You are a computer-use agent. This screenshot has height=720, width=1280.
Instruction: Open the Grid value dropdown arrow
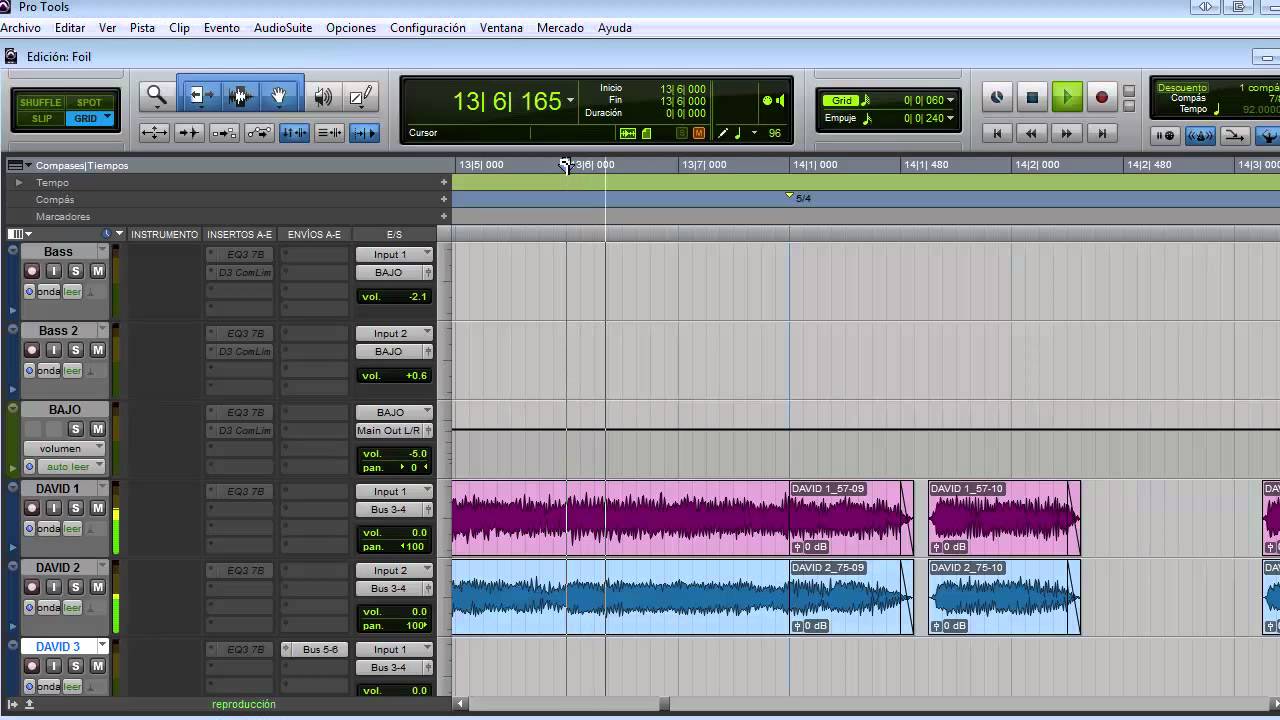tap(950, 100)
